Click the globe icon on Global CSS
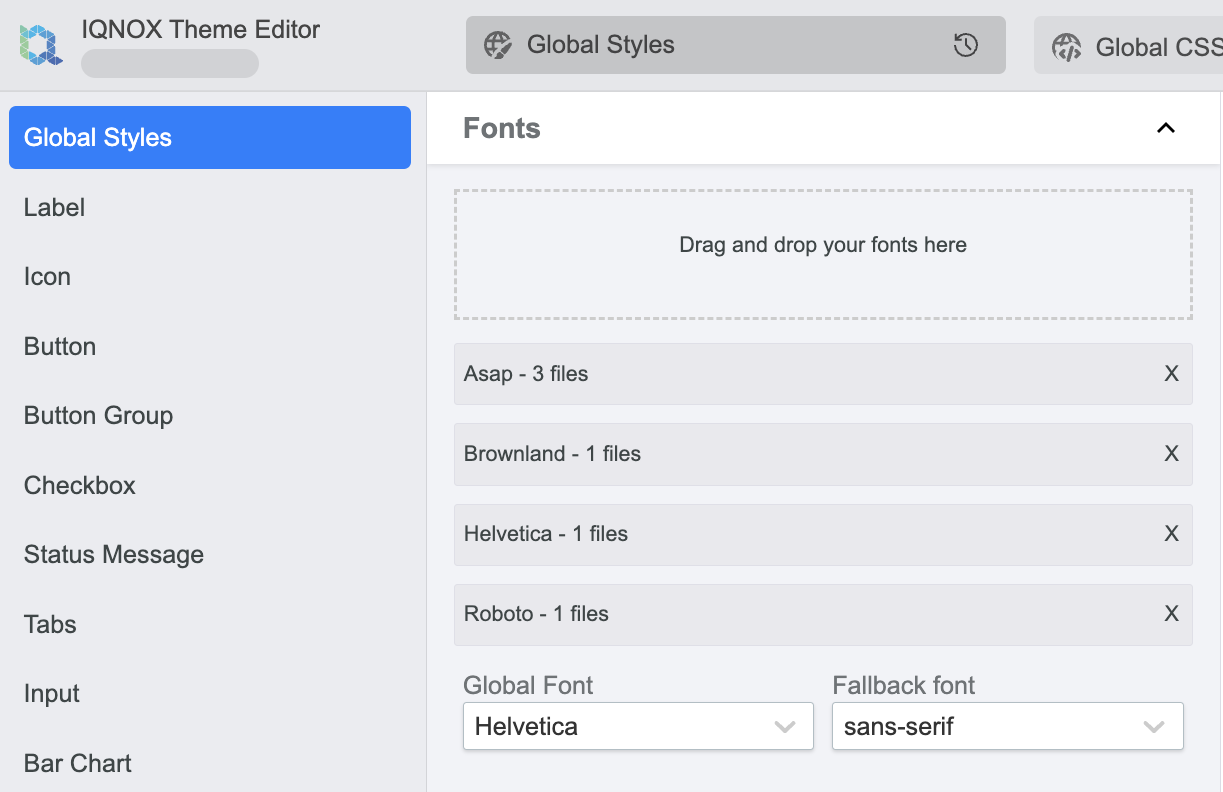Viewport: 1223px width, 792px height. [x=1067, y=46]
